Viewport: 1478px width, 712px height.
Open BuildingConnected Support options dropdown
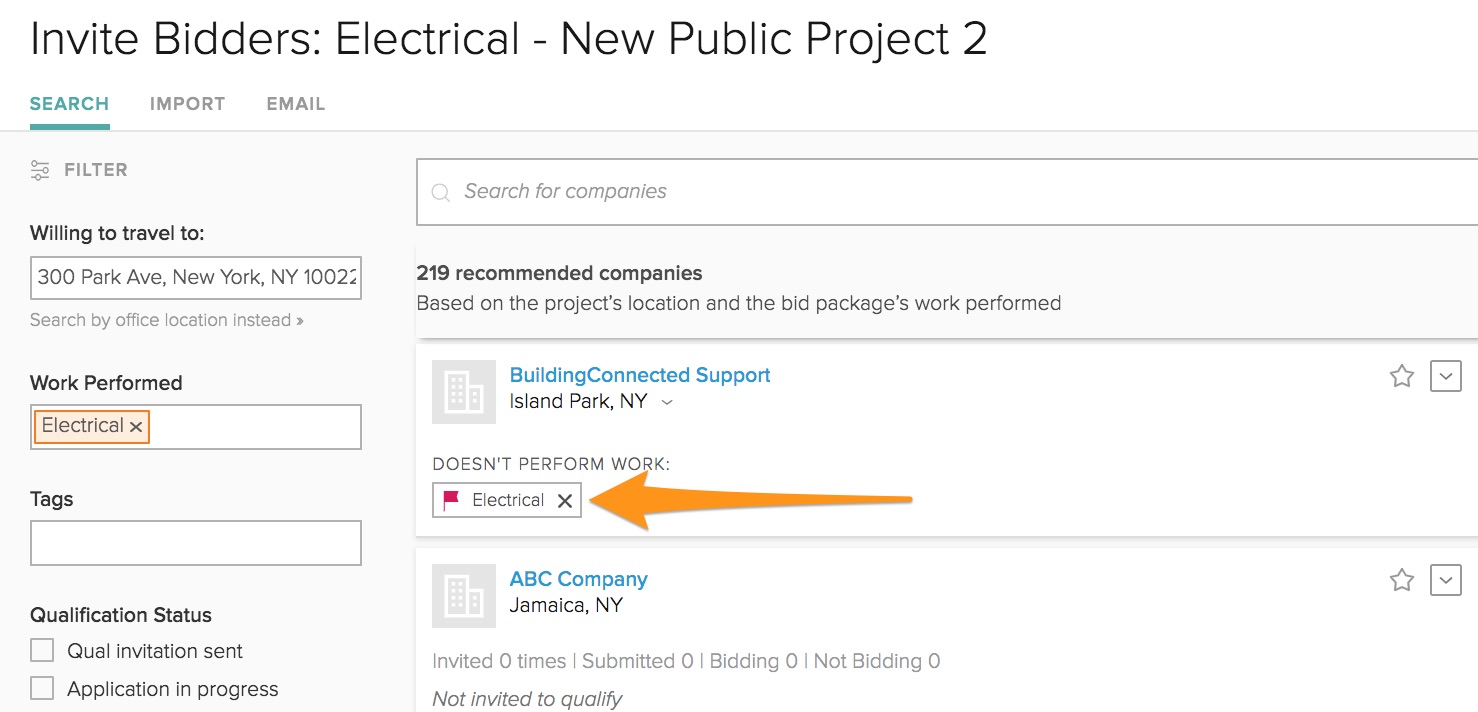[x=1446, y=376]
